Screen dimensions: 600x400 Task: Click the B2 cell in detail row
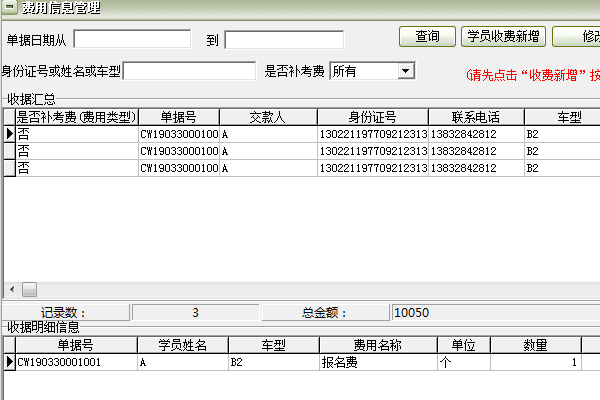[x=274, y=362]
